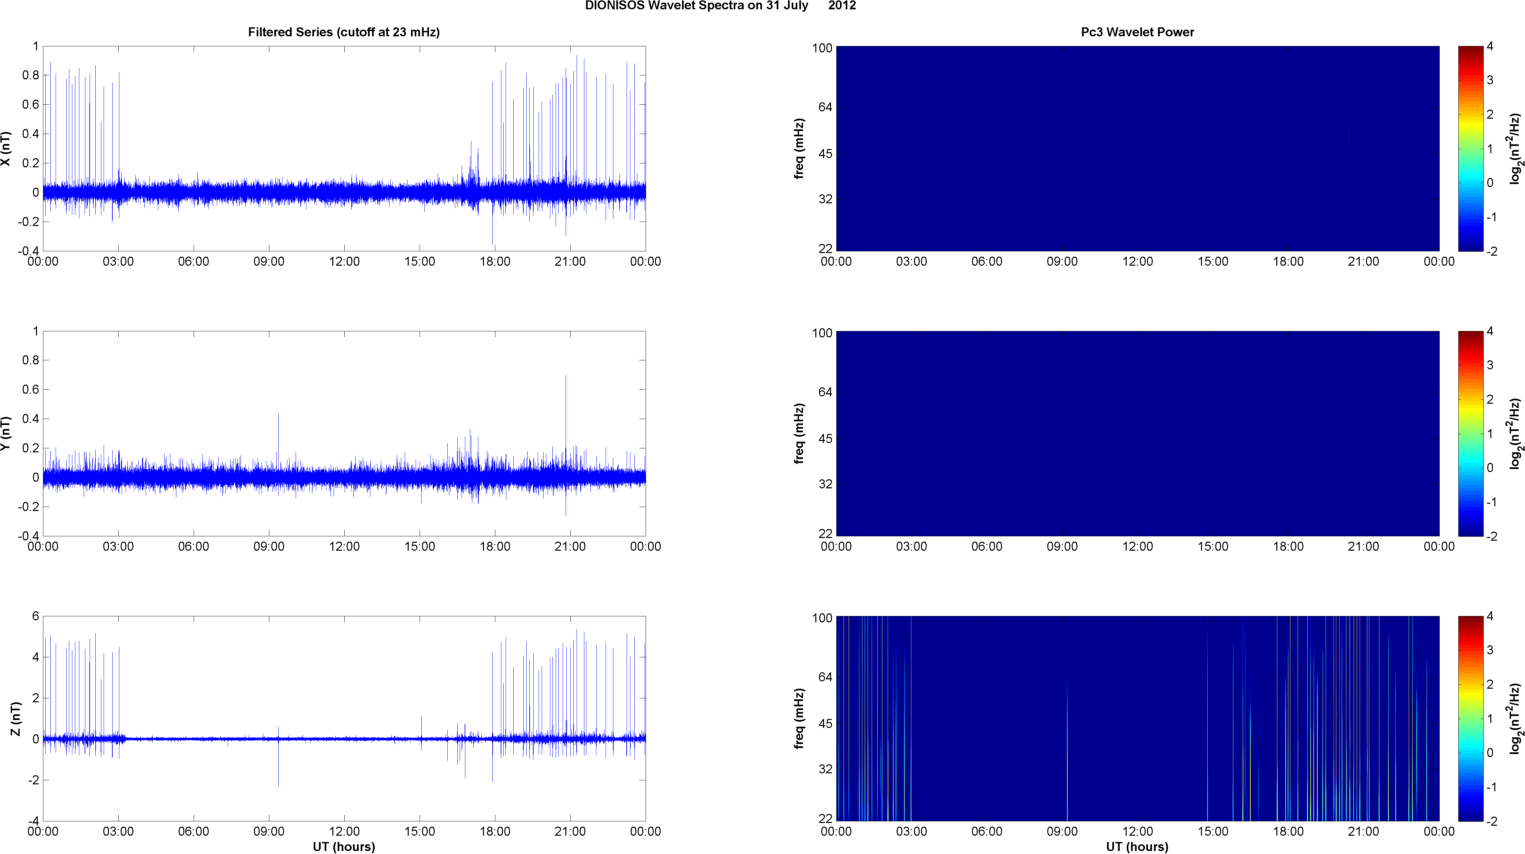Click the '-4' tick on the Z (nT) axis
The image size is (1525, 854).
tap(33, 822)
